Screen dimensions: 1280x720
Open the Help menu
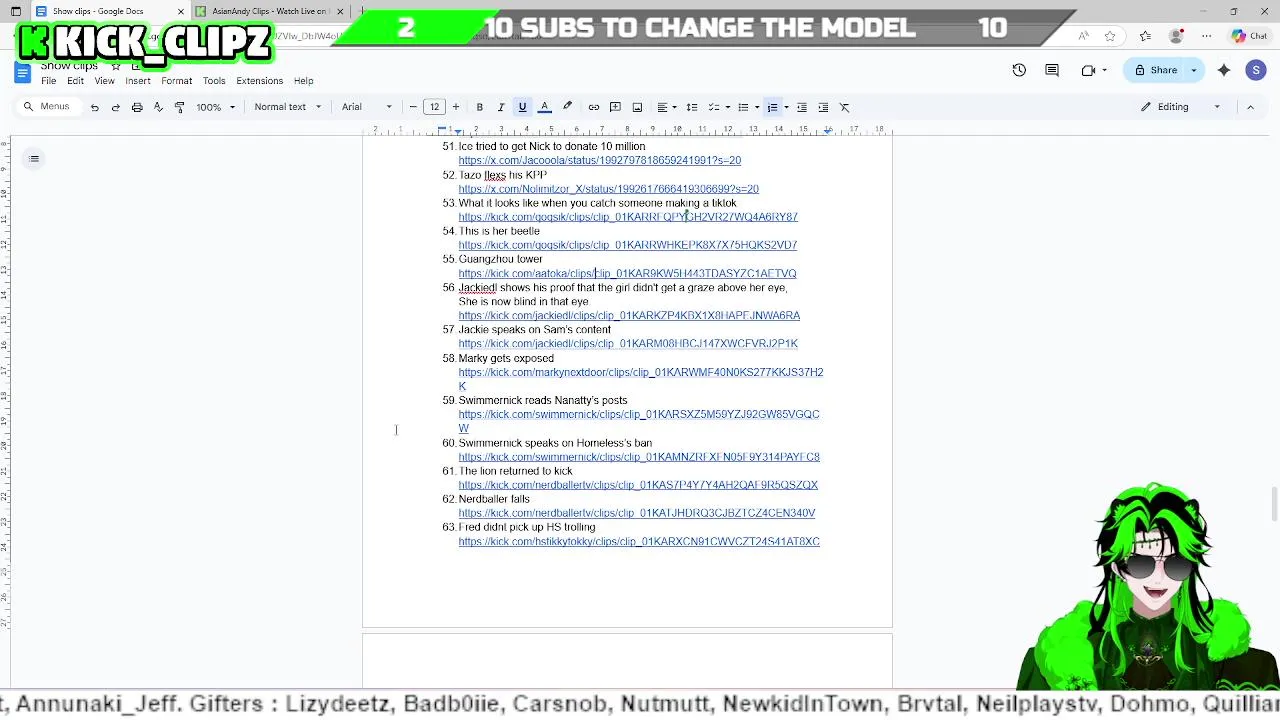(x=303, y=81)
